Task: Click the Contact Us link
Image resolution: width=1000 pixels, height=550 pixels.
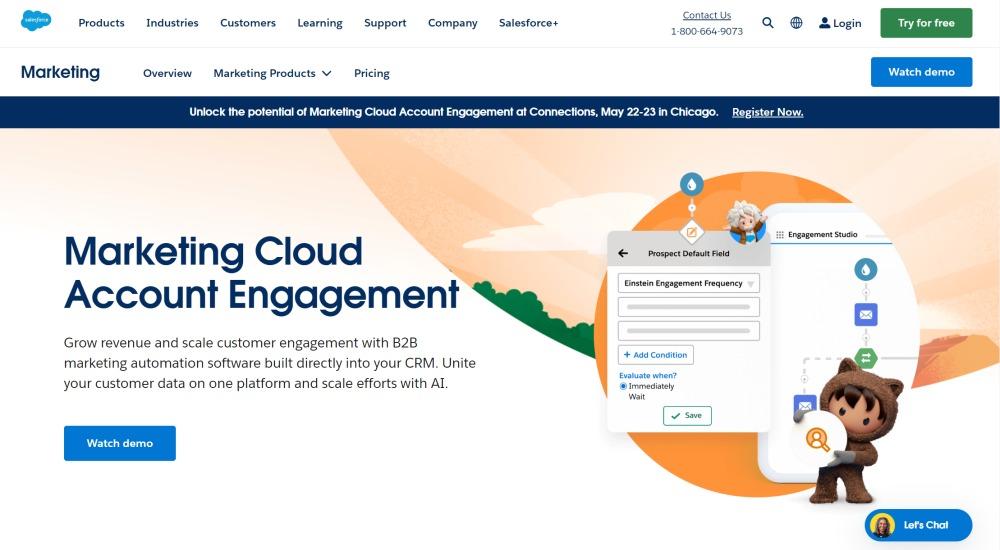Action: click(x=707, y=15)
